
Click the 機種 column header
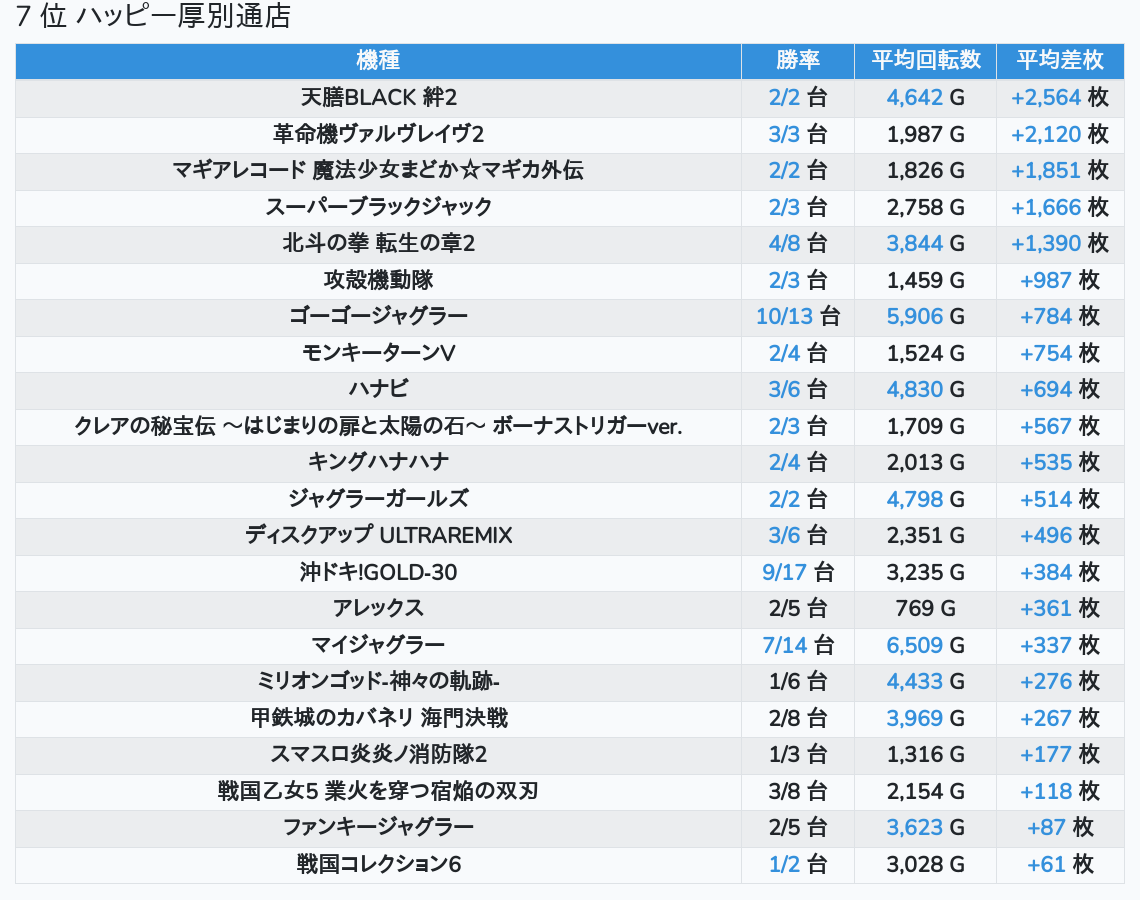coord(378,60)
